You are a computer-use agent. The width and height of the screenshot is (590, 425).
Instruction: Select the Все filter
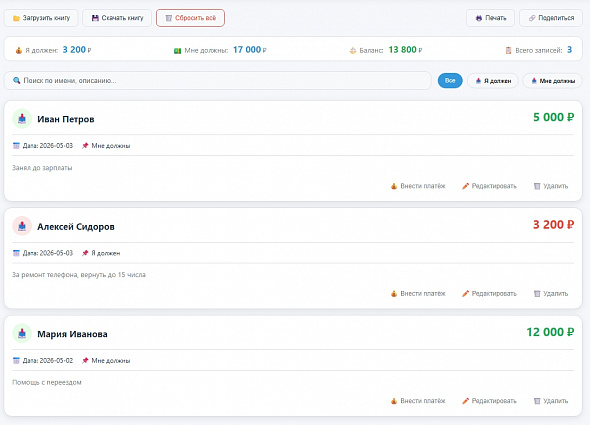tap(450, 81)
